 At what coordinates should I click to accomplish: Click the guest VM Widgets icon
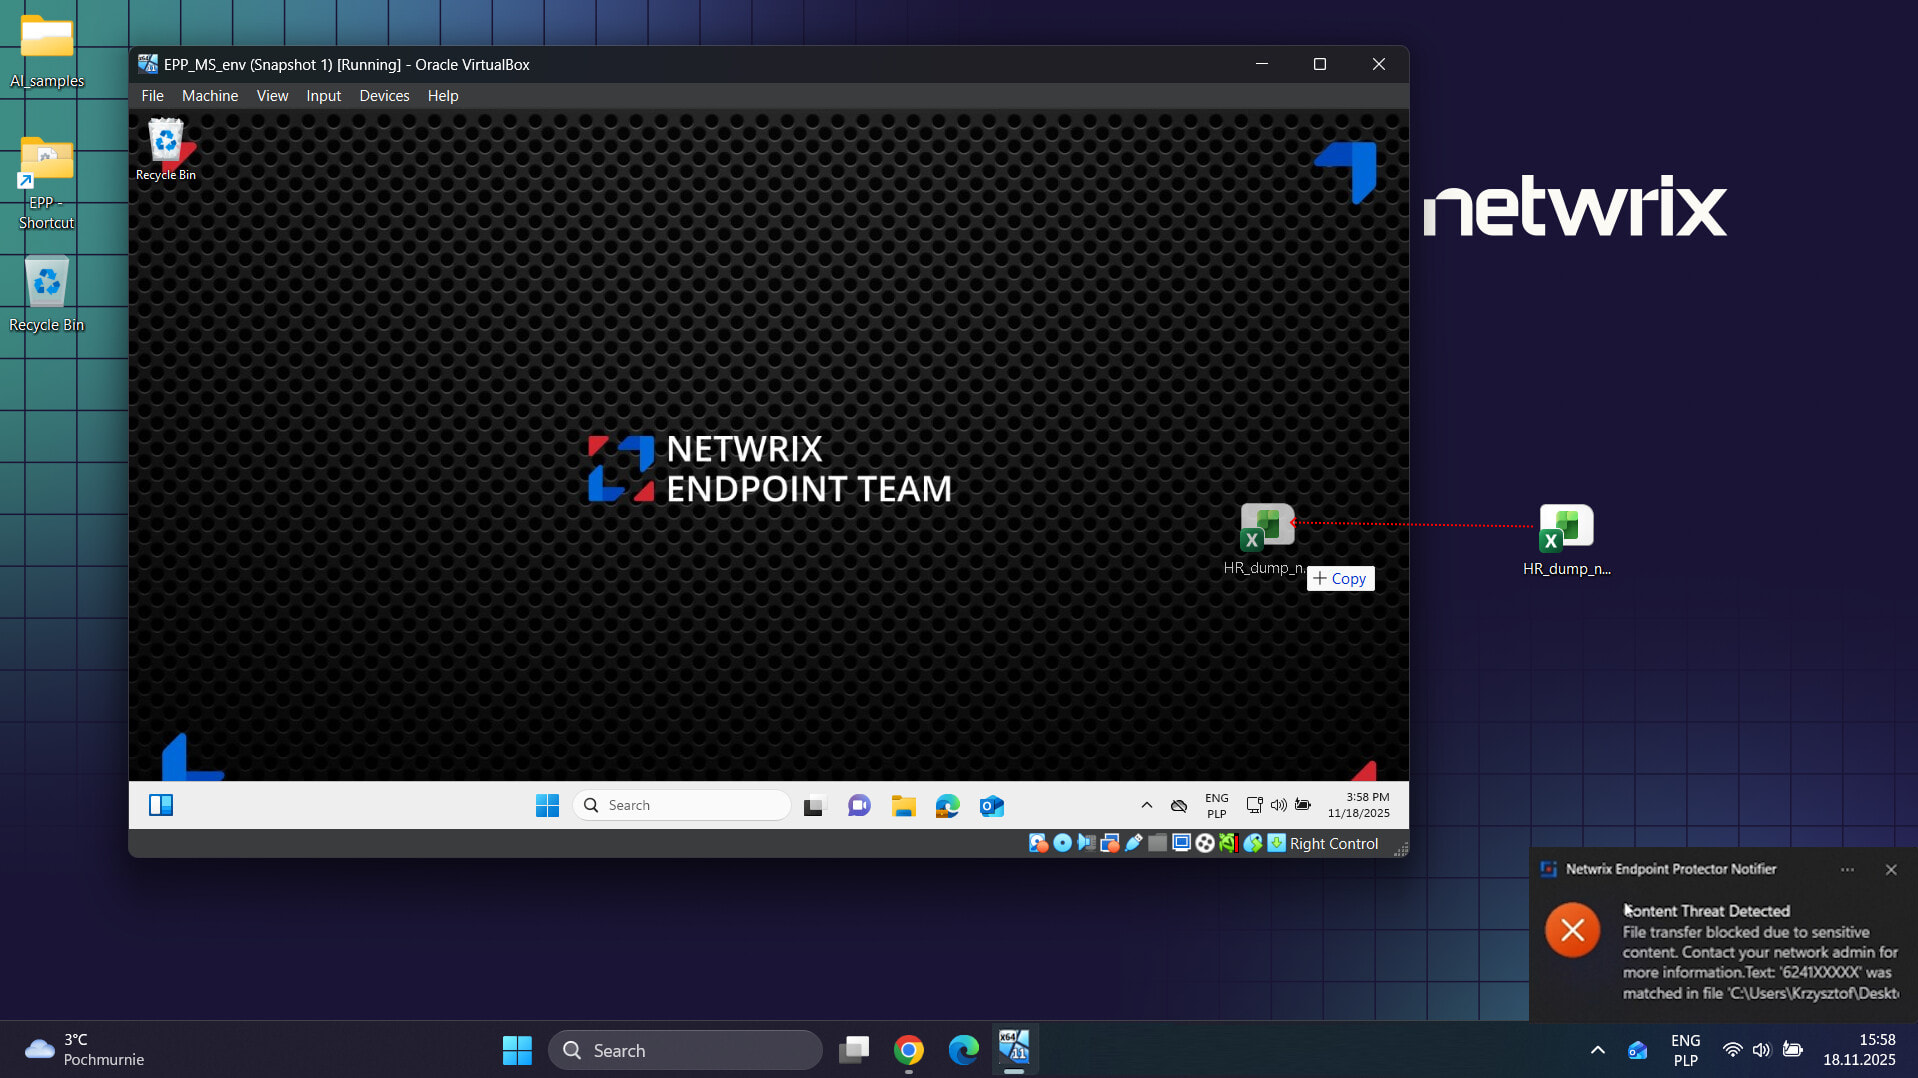(x=161, y=806)
